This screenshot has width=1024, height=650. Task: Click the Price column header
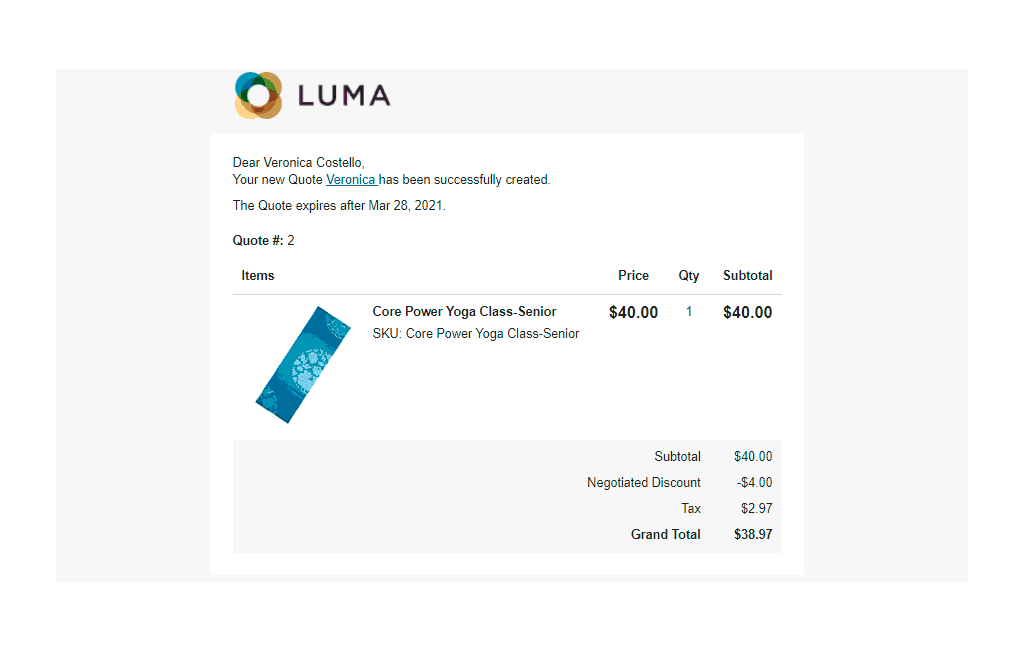633,276
